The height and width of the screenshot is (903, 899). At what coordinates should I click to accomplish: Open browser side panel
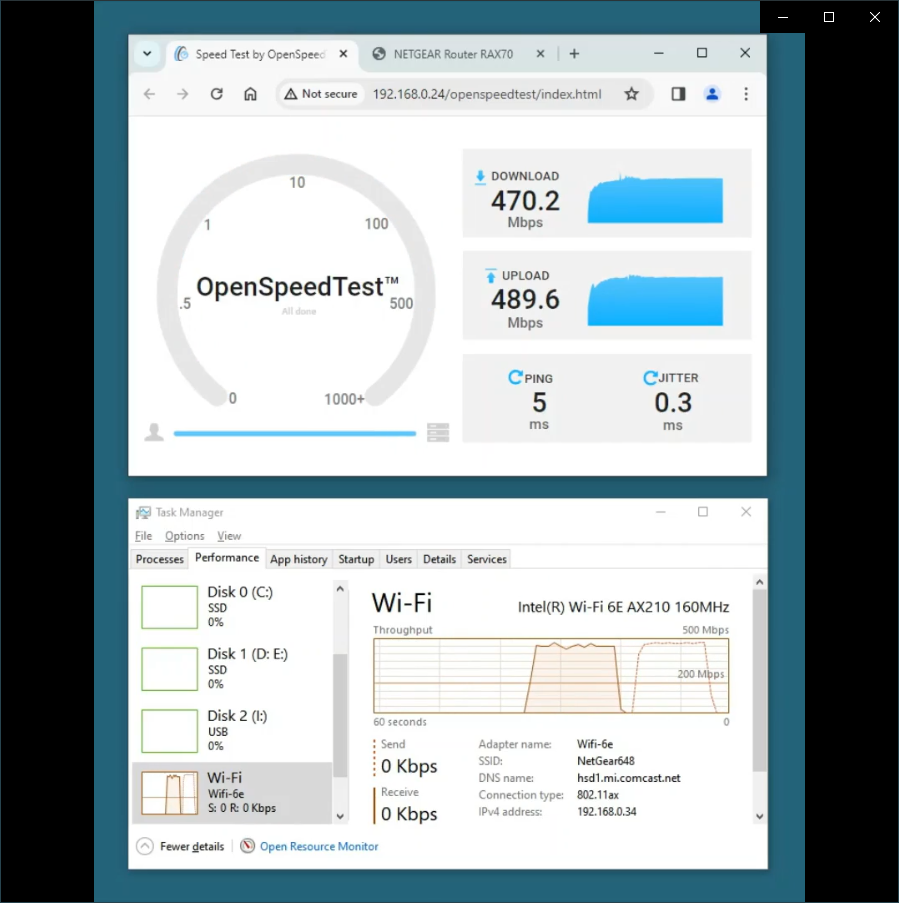pos(678,94)
